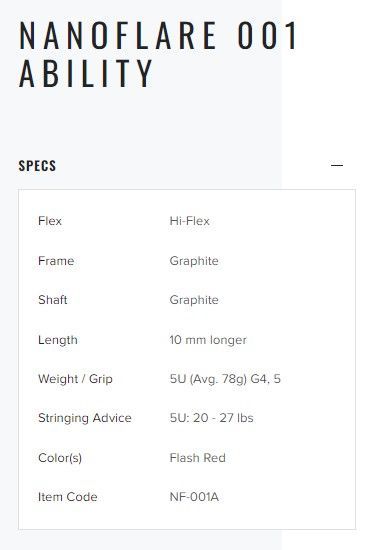Select 5U (Avg. 78g) G4, 5 text
372x550 pixels.
coord(225,379)
